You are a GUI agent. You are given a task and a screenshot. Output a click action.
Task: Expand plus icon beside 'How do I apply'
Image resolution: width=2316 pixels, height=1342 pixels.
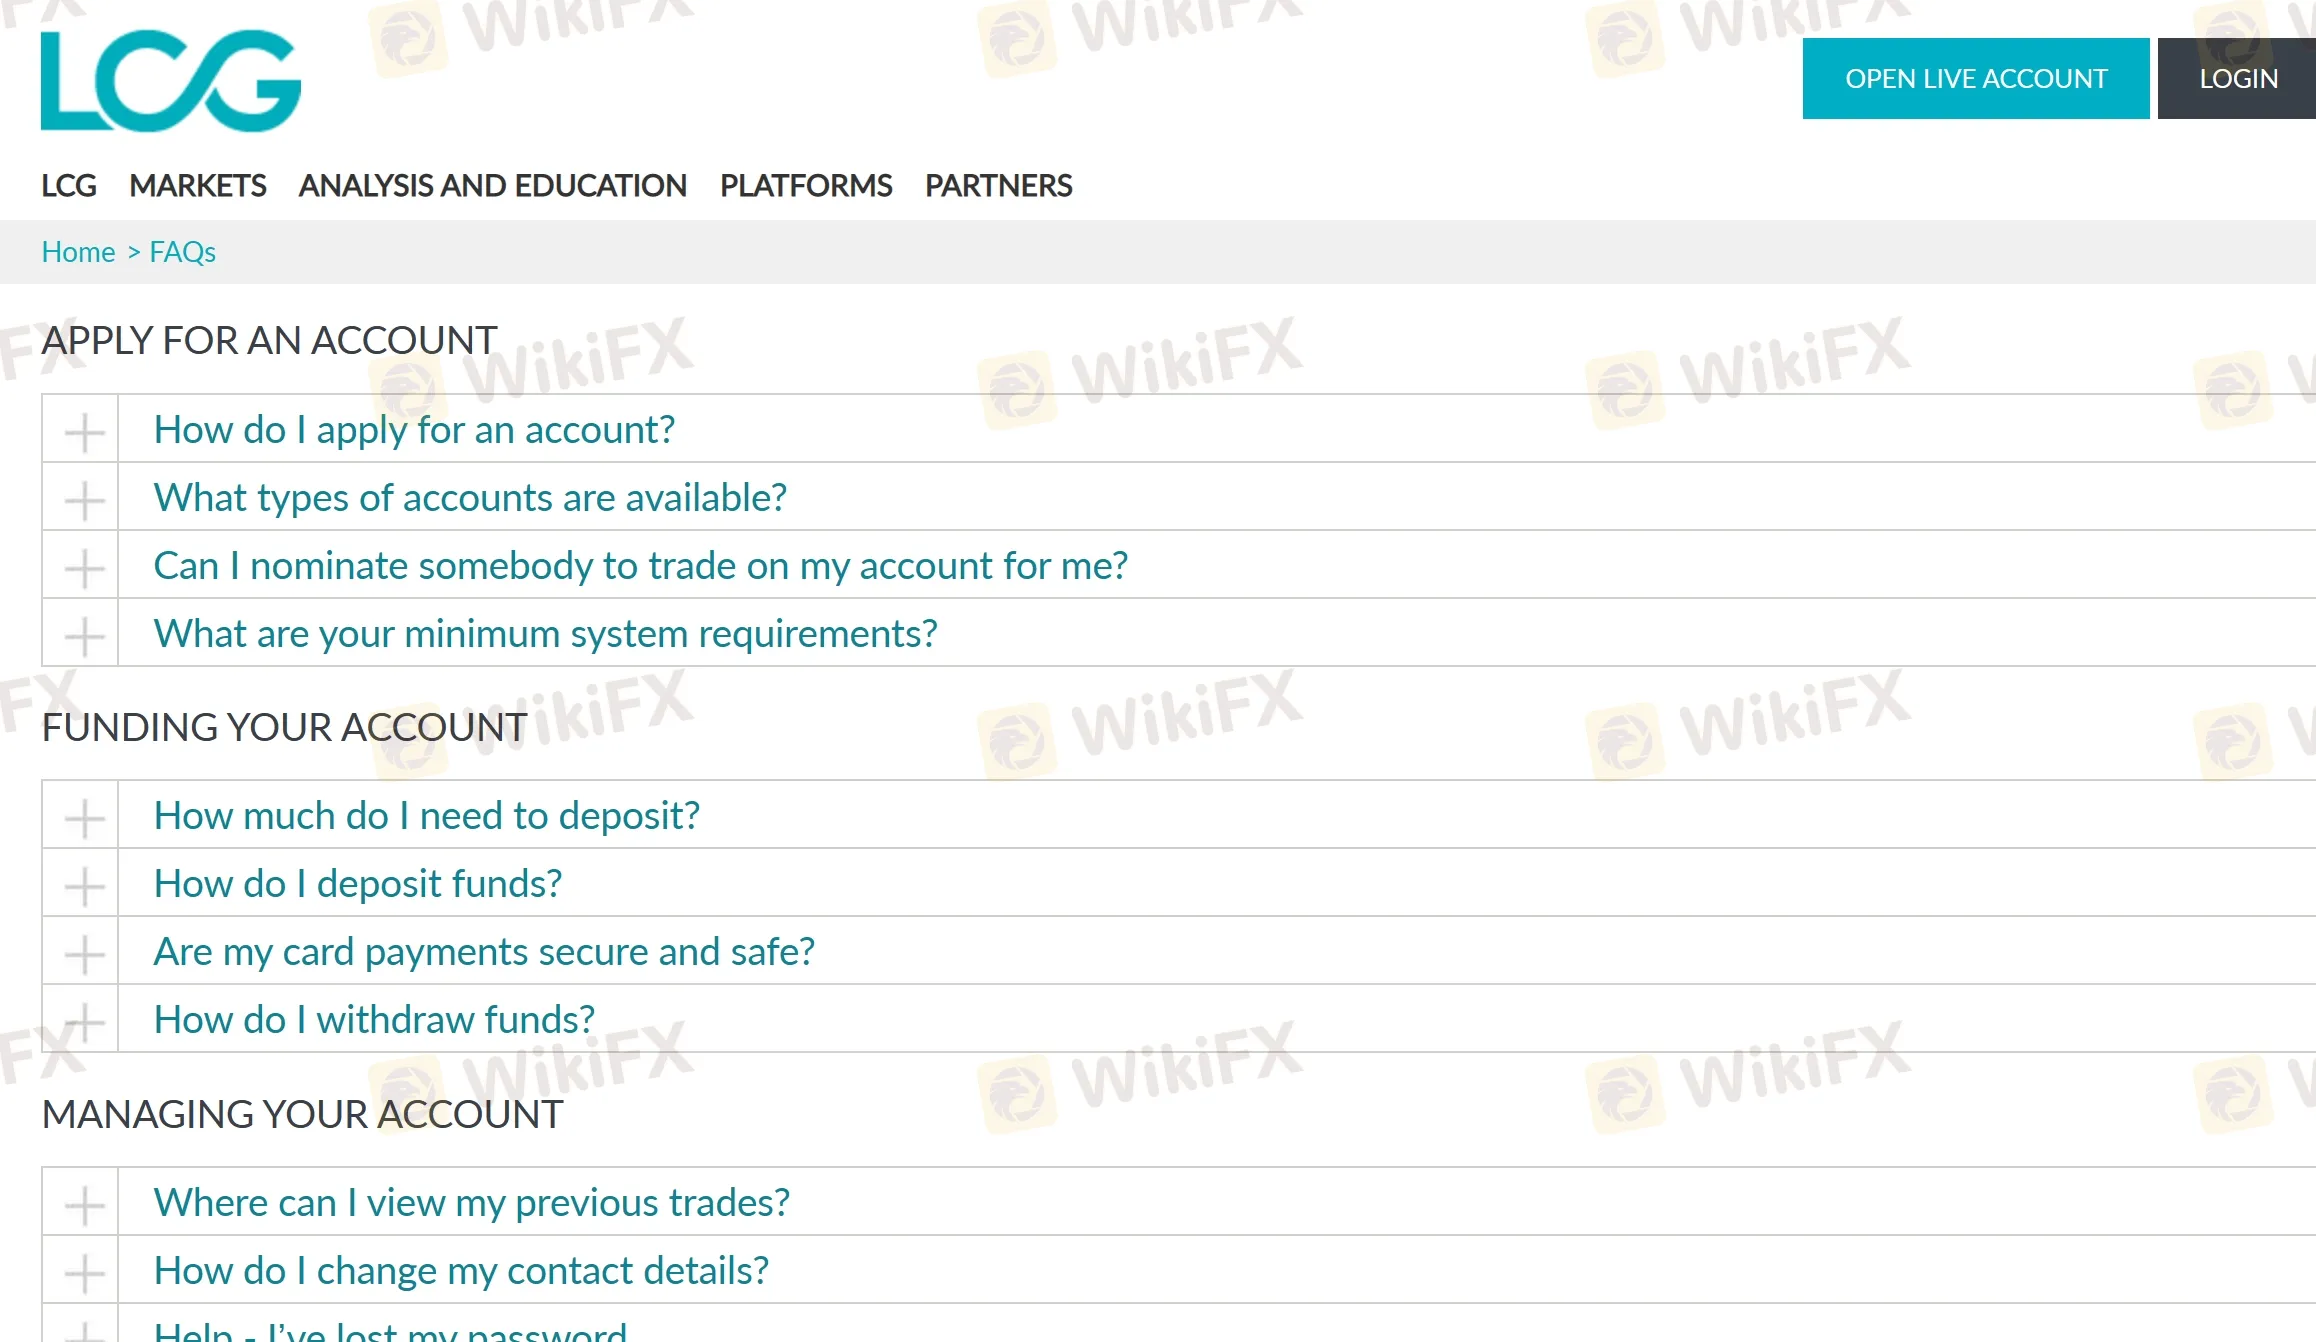click(x=84, y=431)
